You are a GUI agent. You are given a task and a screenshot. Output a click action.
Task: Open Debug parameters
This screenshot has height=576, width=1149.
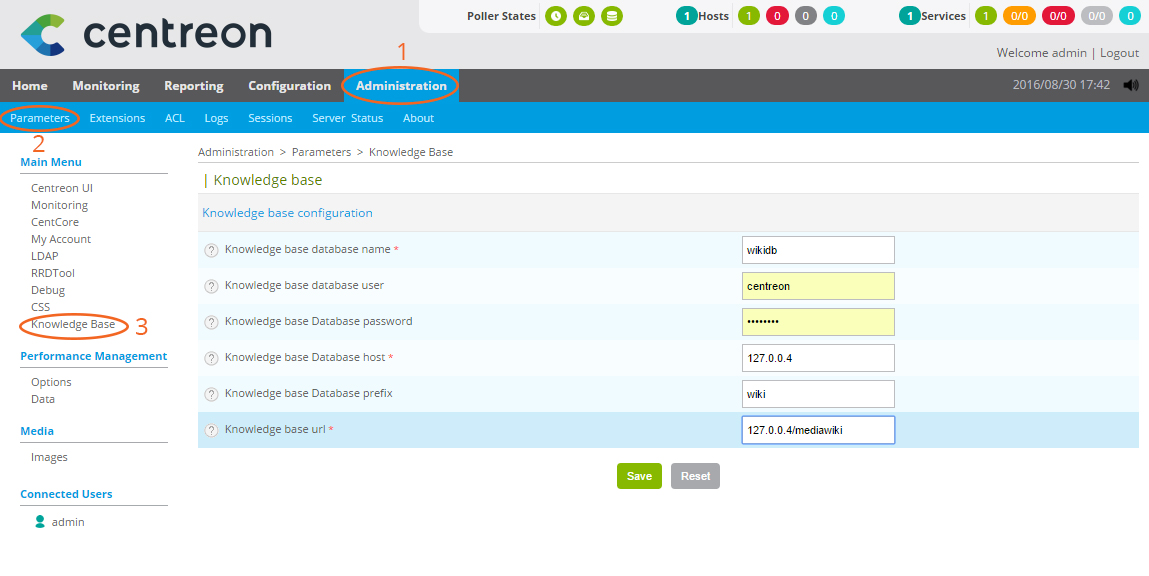[x=48, y=290]
